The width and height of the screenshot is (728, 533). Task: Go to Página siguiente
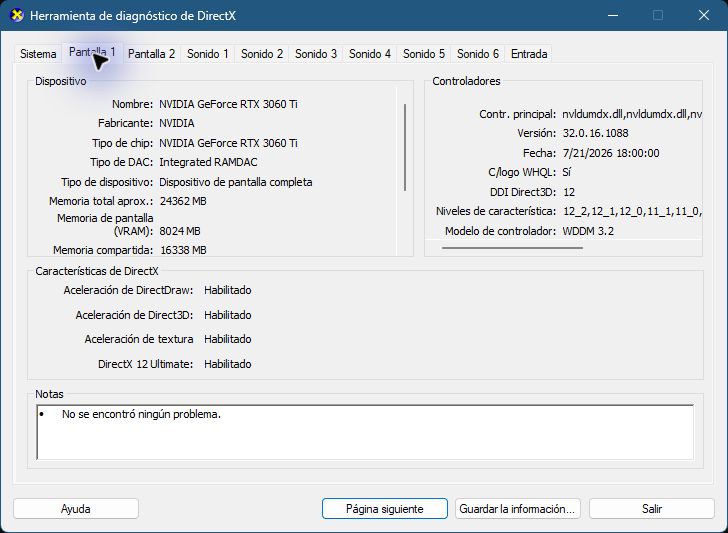point(384,509)
